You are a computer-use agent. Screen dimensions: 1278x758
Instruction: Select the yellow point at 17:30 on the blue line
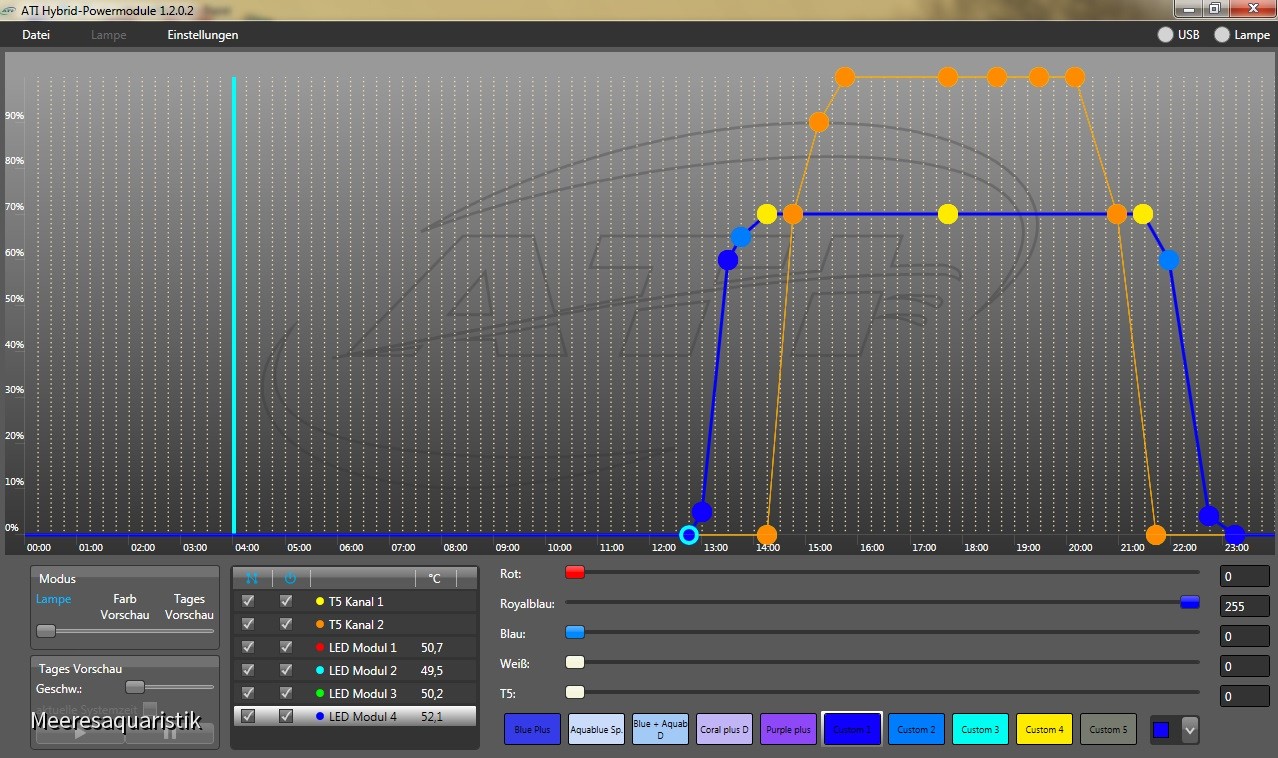948,214
